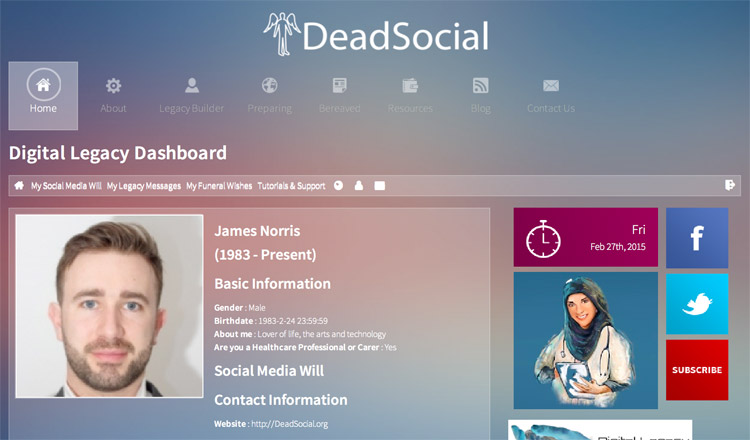This screenshot has height=440, width=750.
Task: Click the logout icon in dashboard toolbar
Action: [x=729, y=185]
